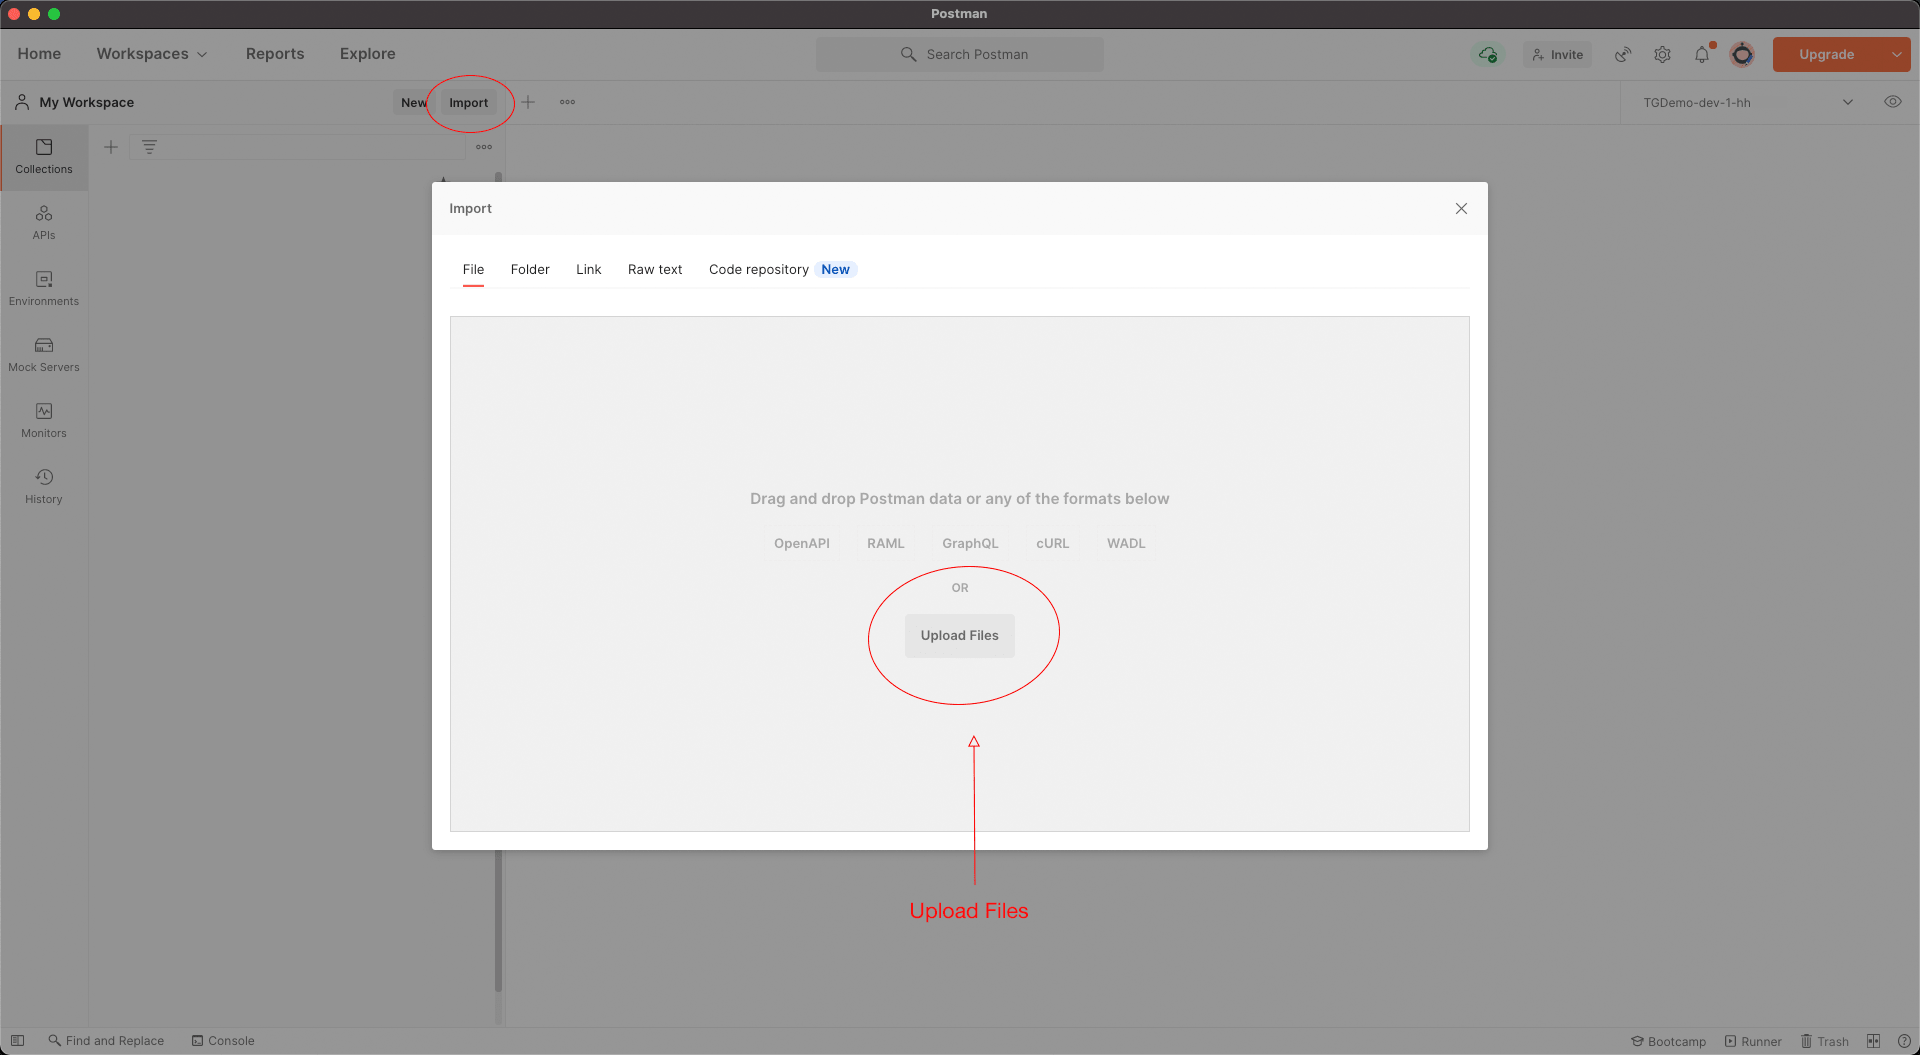Expand the Workspaces dropdown menu
Image resolution: width=1920 pixels, height=1055 pixels.
tap(152, 54)
